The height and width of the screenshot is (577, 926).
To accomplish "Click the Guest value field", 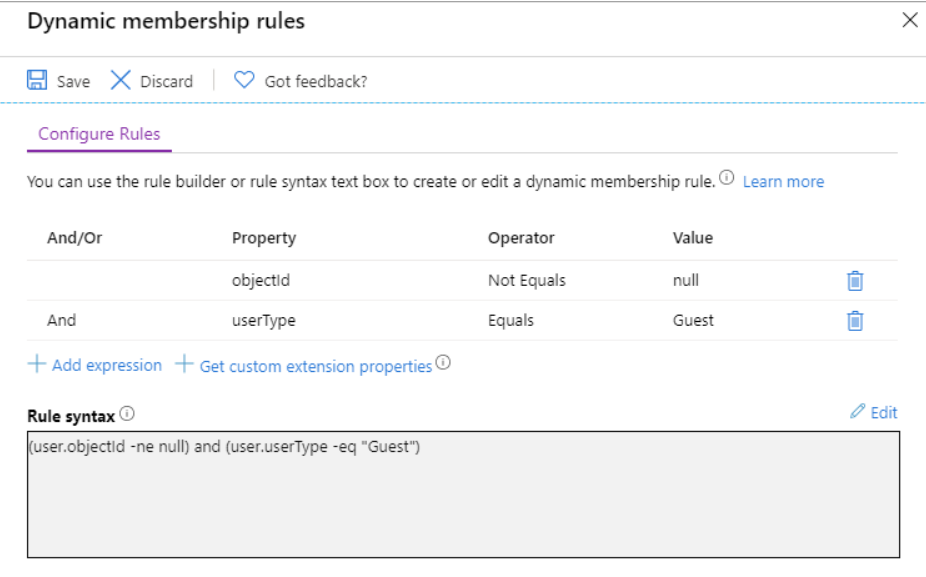I will 694,321.
